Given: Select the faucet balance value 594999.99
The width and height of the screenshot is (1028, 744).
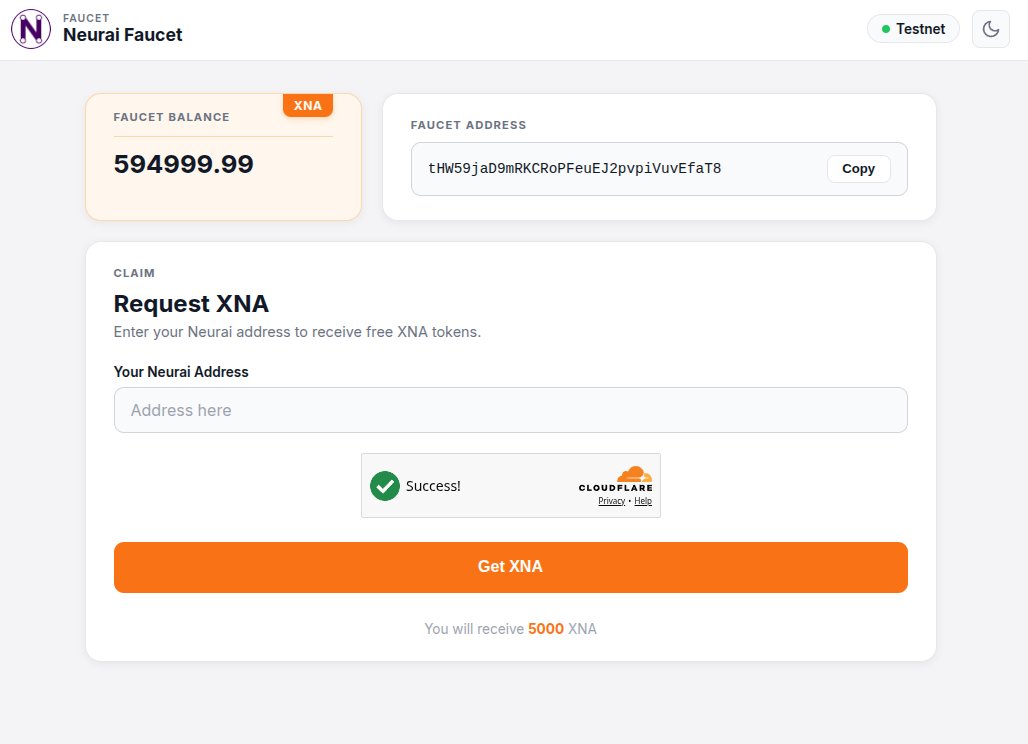Looking at the screenshot, I should (x=184, y=164).
